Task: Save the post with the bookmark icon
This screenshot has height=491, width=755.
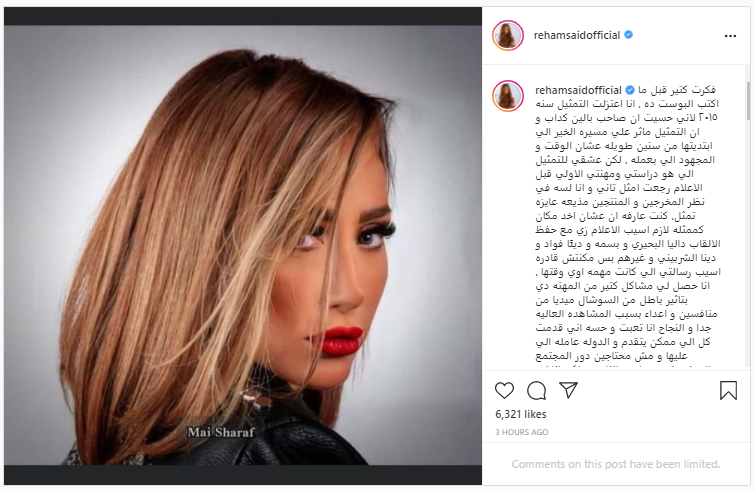Action: 728,390
